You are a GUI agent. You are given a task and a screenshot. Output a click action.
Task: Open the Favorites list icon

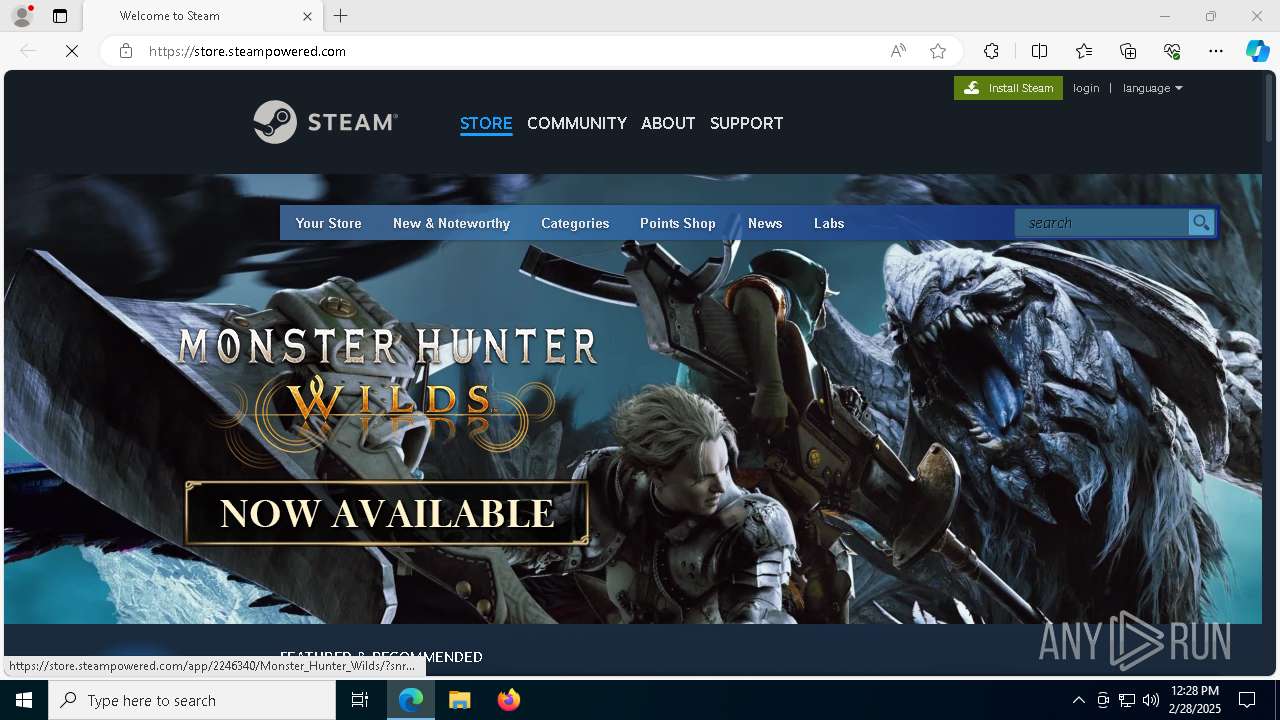[x=1084, y=51]
